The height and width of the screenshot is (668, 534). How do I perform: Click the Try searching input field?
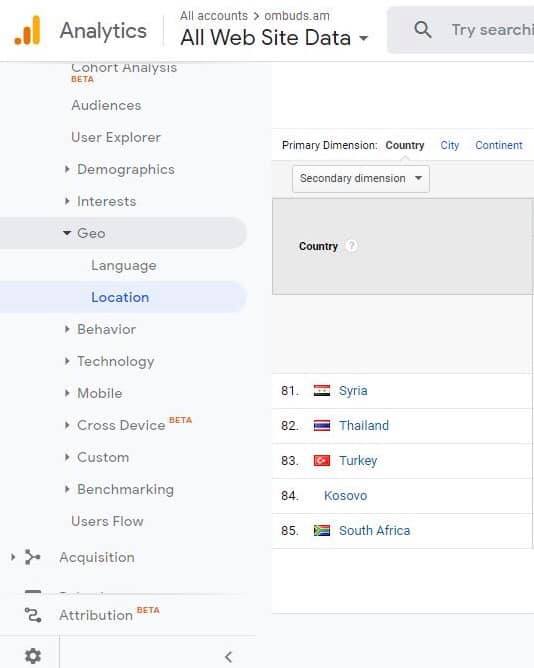(x=492, y=30)
